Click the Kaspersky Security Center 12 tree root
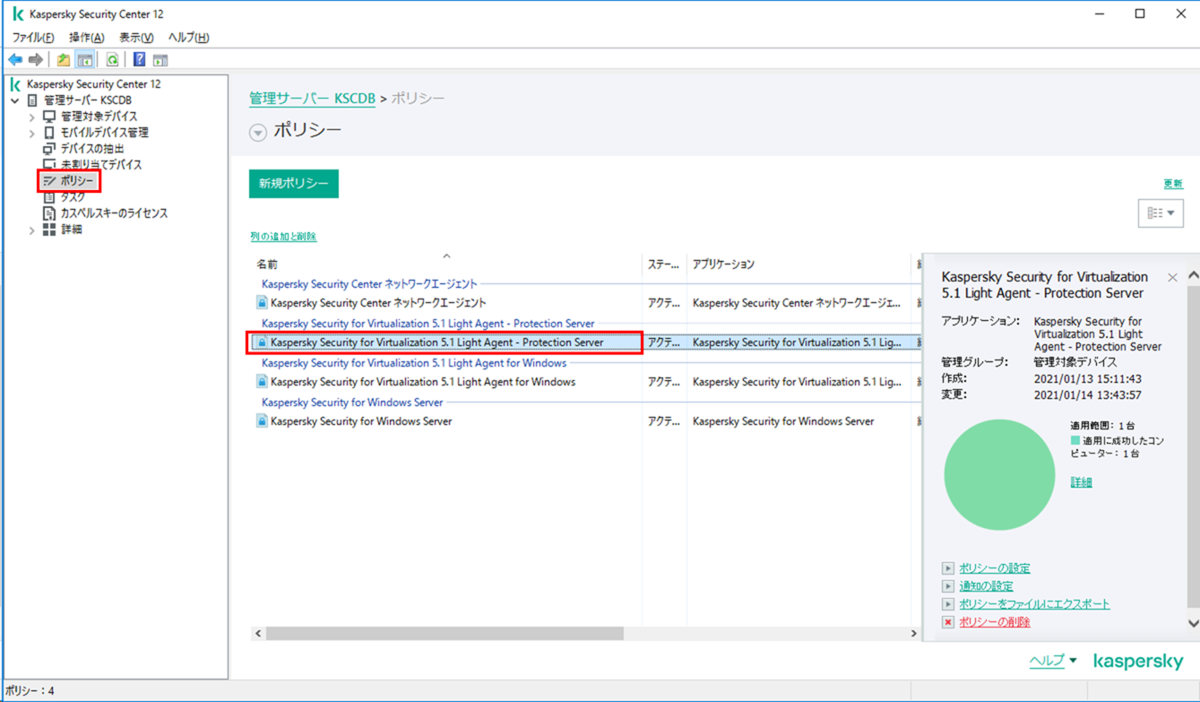 (x=93, y=85)
